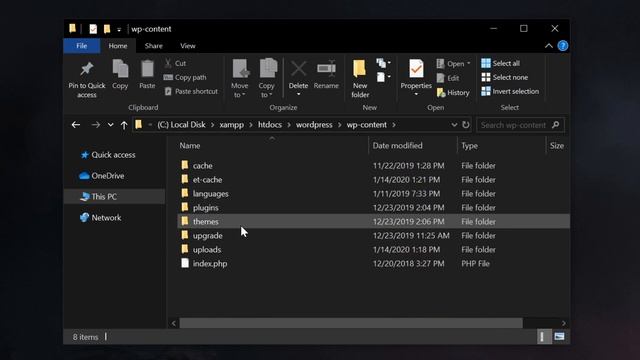Click the horizontal scrollbar thumb
Screen dimensions: 640x360
point(351,323)
